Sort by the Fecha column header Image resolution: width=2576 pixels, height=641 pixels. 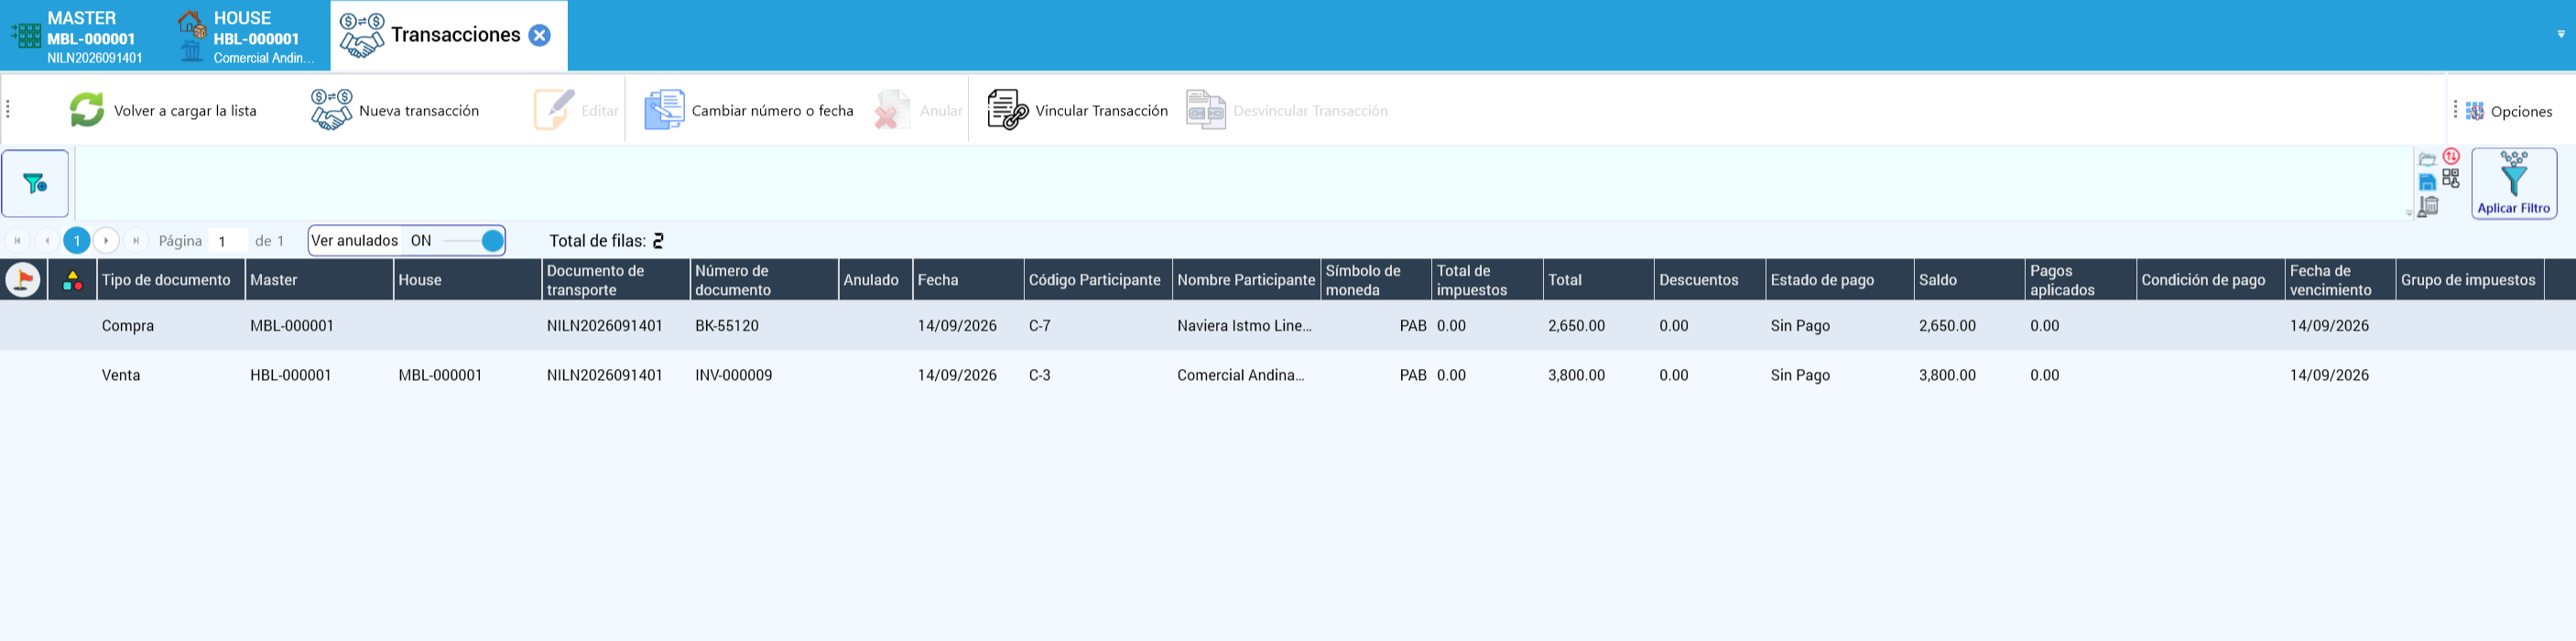[x=968, y=280]
